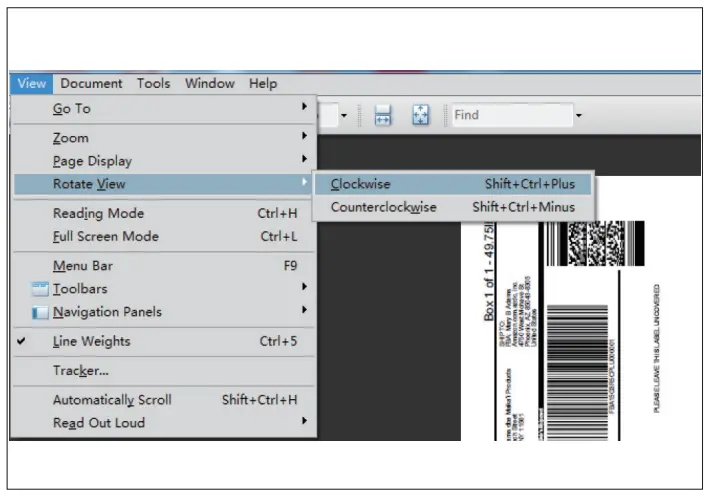The height and width of the screenshot is (499, 714).
Task: Open the Toolbars submenu
Action: click(x=164, y=289)
